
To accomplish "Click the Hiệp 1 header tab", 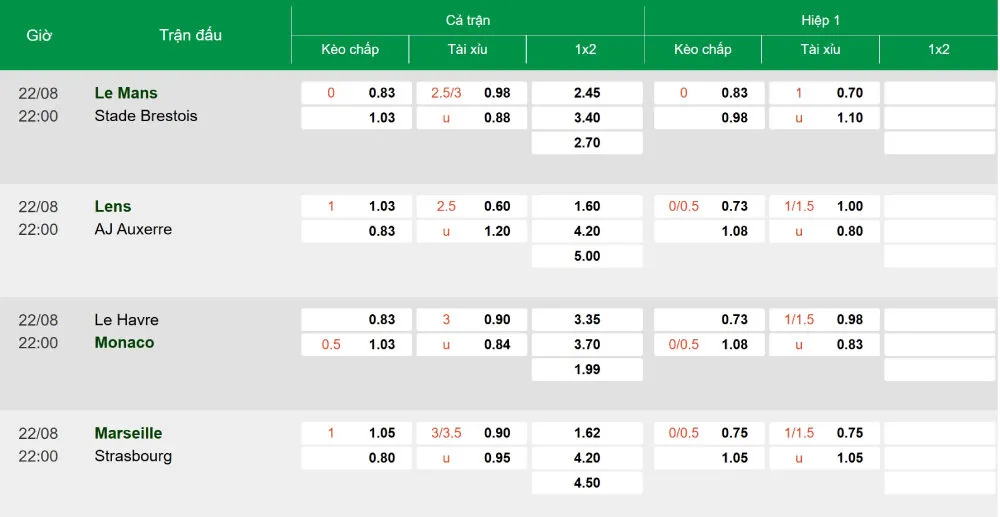I will tap(820, 20).
